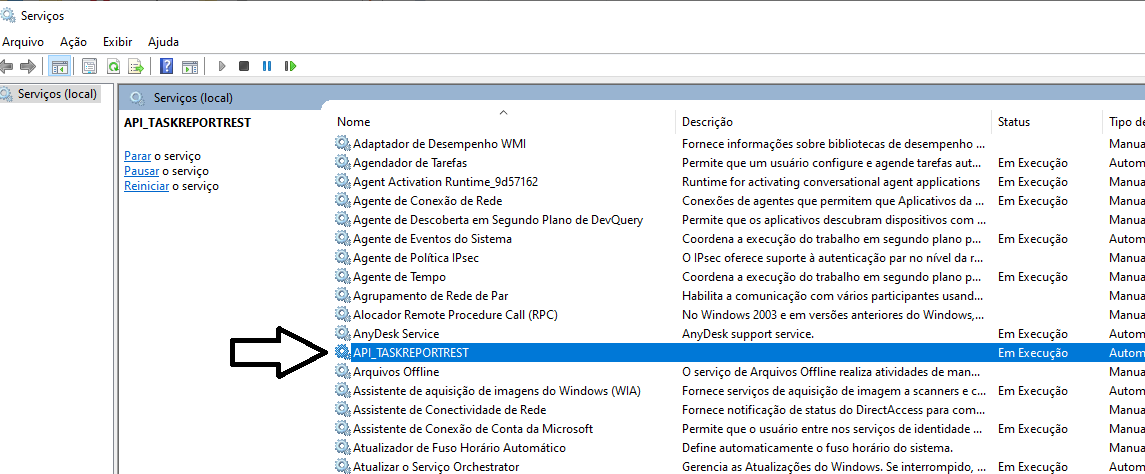Click the Restart Service icon
The height and width of the screenshot is (474, 1145).
pyautogui.click(x=291, y=66)
